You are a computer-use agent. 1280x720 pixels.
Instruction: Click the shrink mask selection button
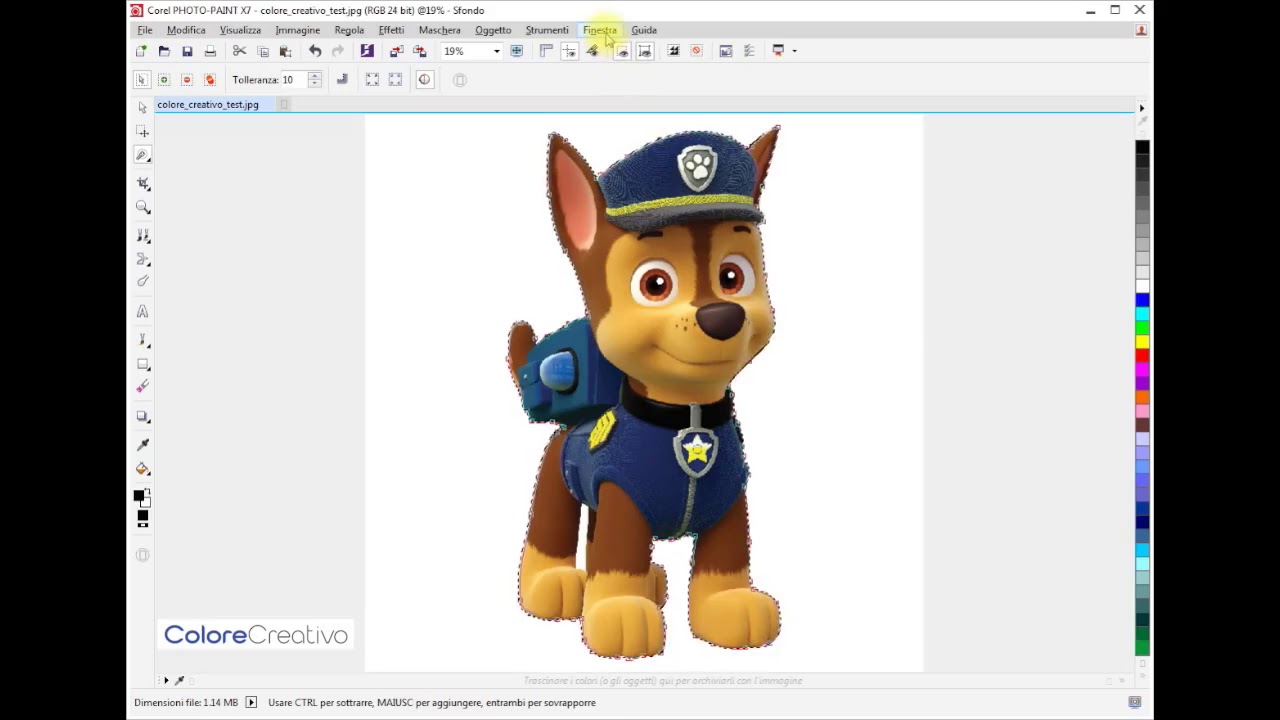point(395,79)
